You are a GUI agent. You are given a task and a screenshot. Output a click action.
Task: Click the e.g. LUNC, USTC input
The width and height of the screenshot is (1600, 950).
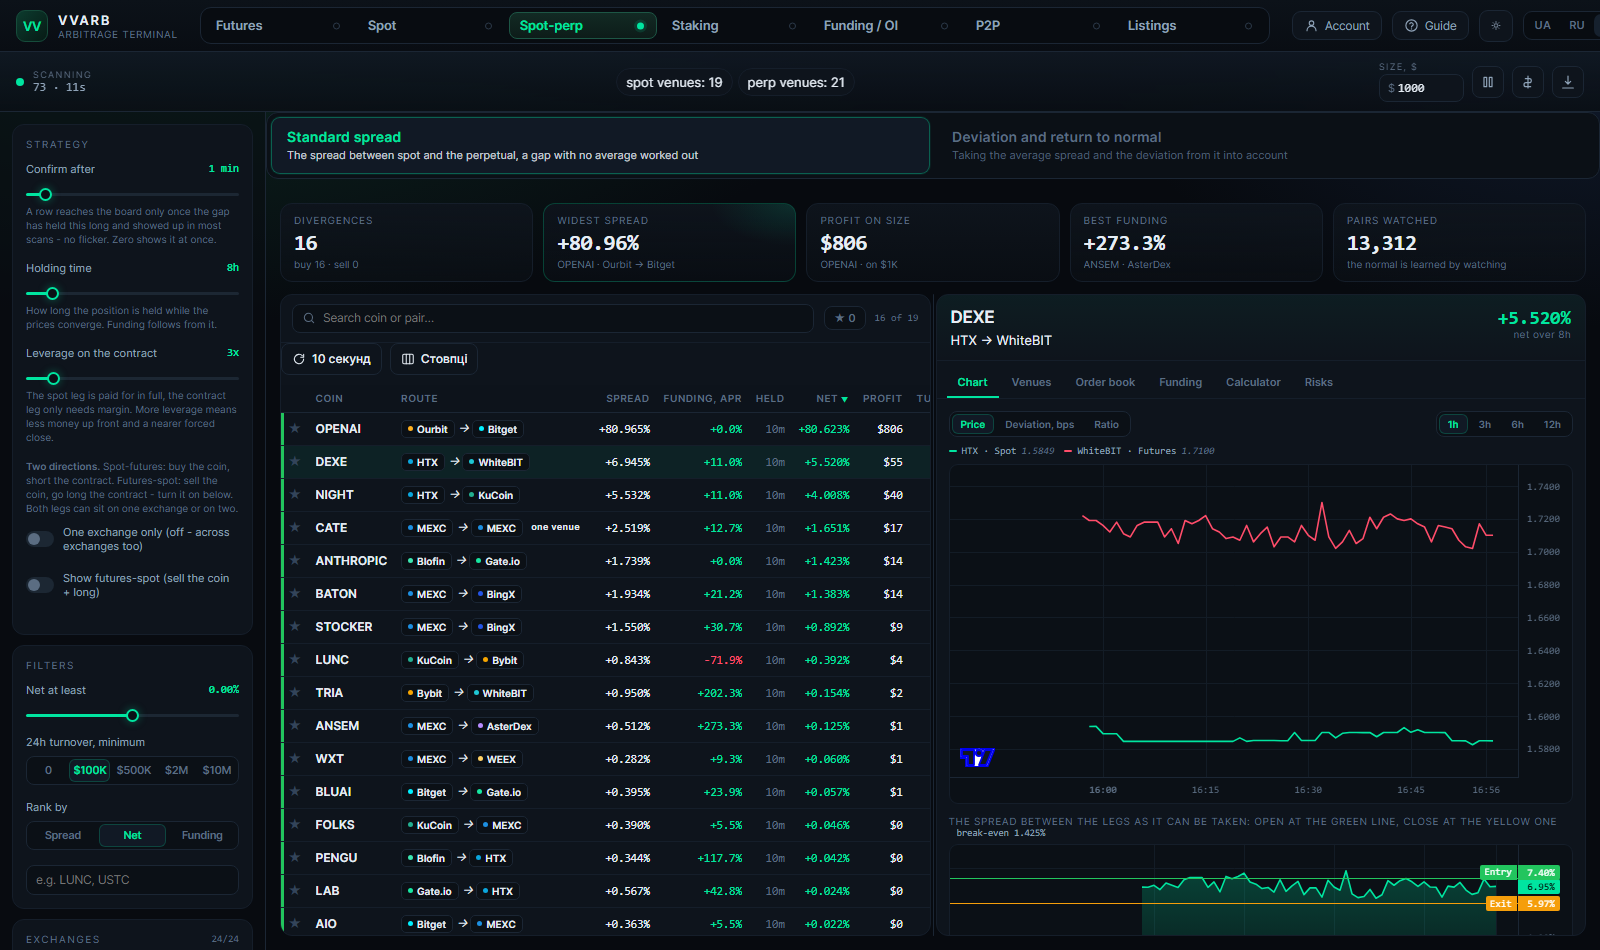tap(132, 880)
